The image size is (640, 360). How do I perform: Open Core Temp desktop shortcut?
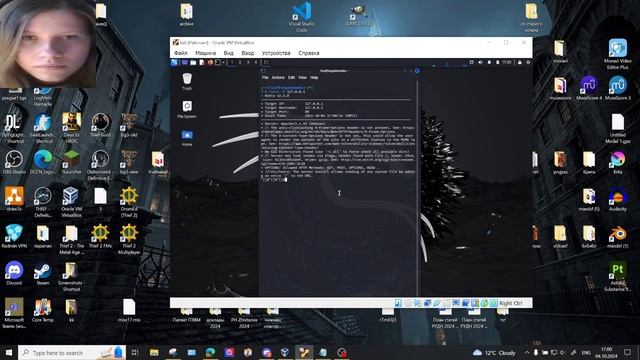click(x=42, y=310)
